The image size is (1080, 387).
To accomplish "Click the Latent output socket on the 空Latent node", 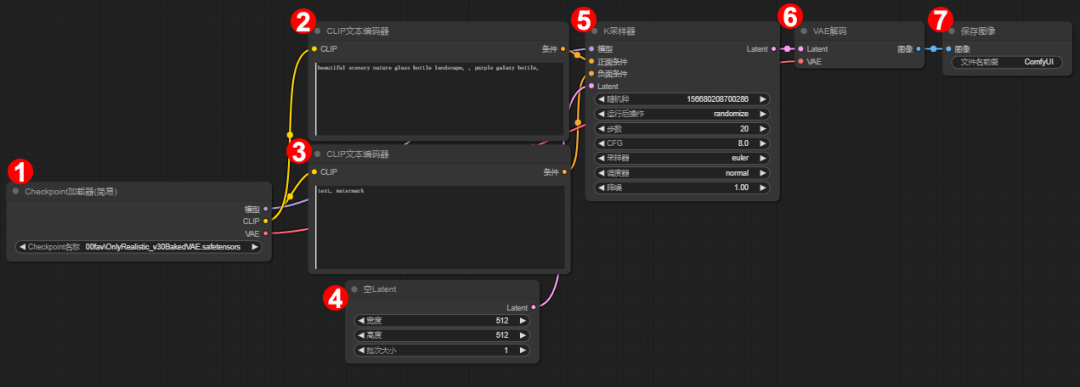I will tap(533, 307).
